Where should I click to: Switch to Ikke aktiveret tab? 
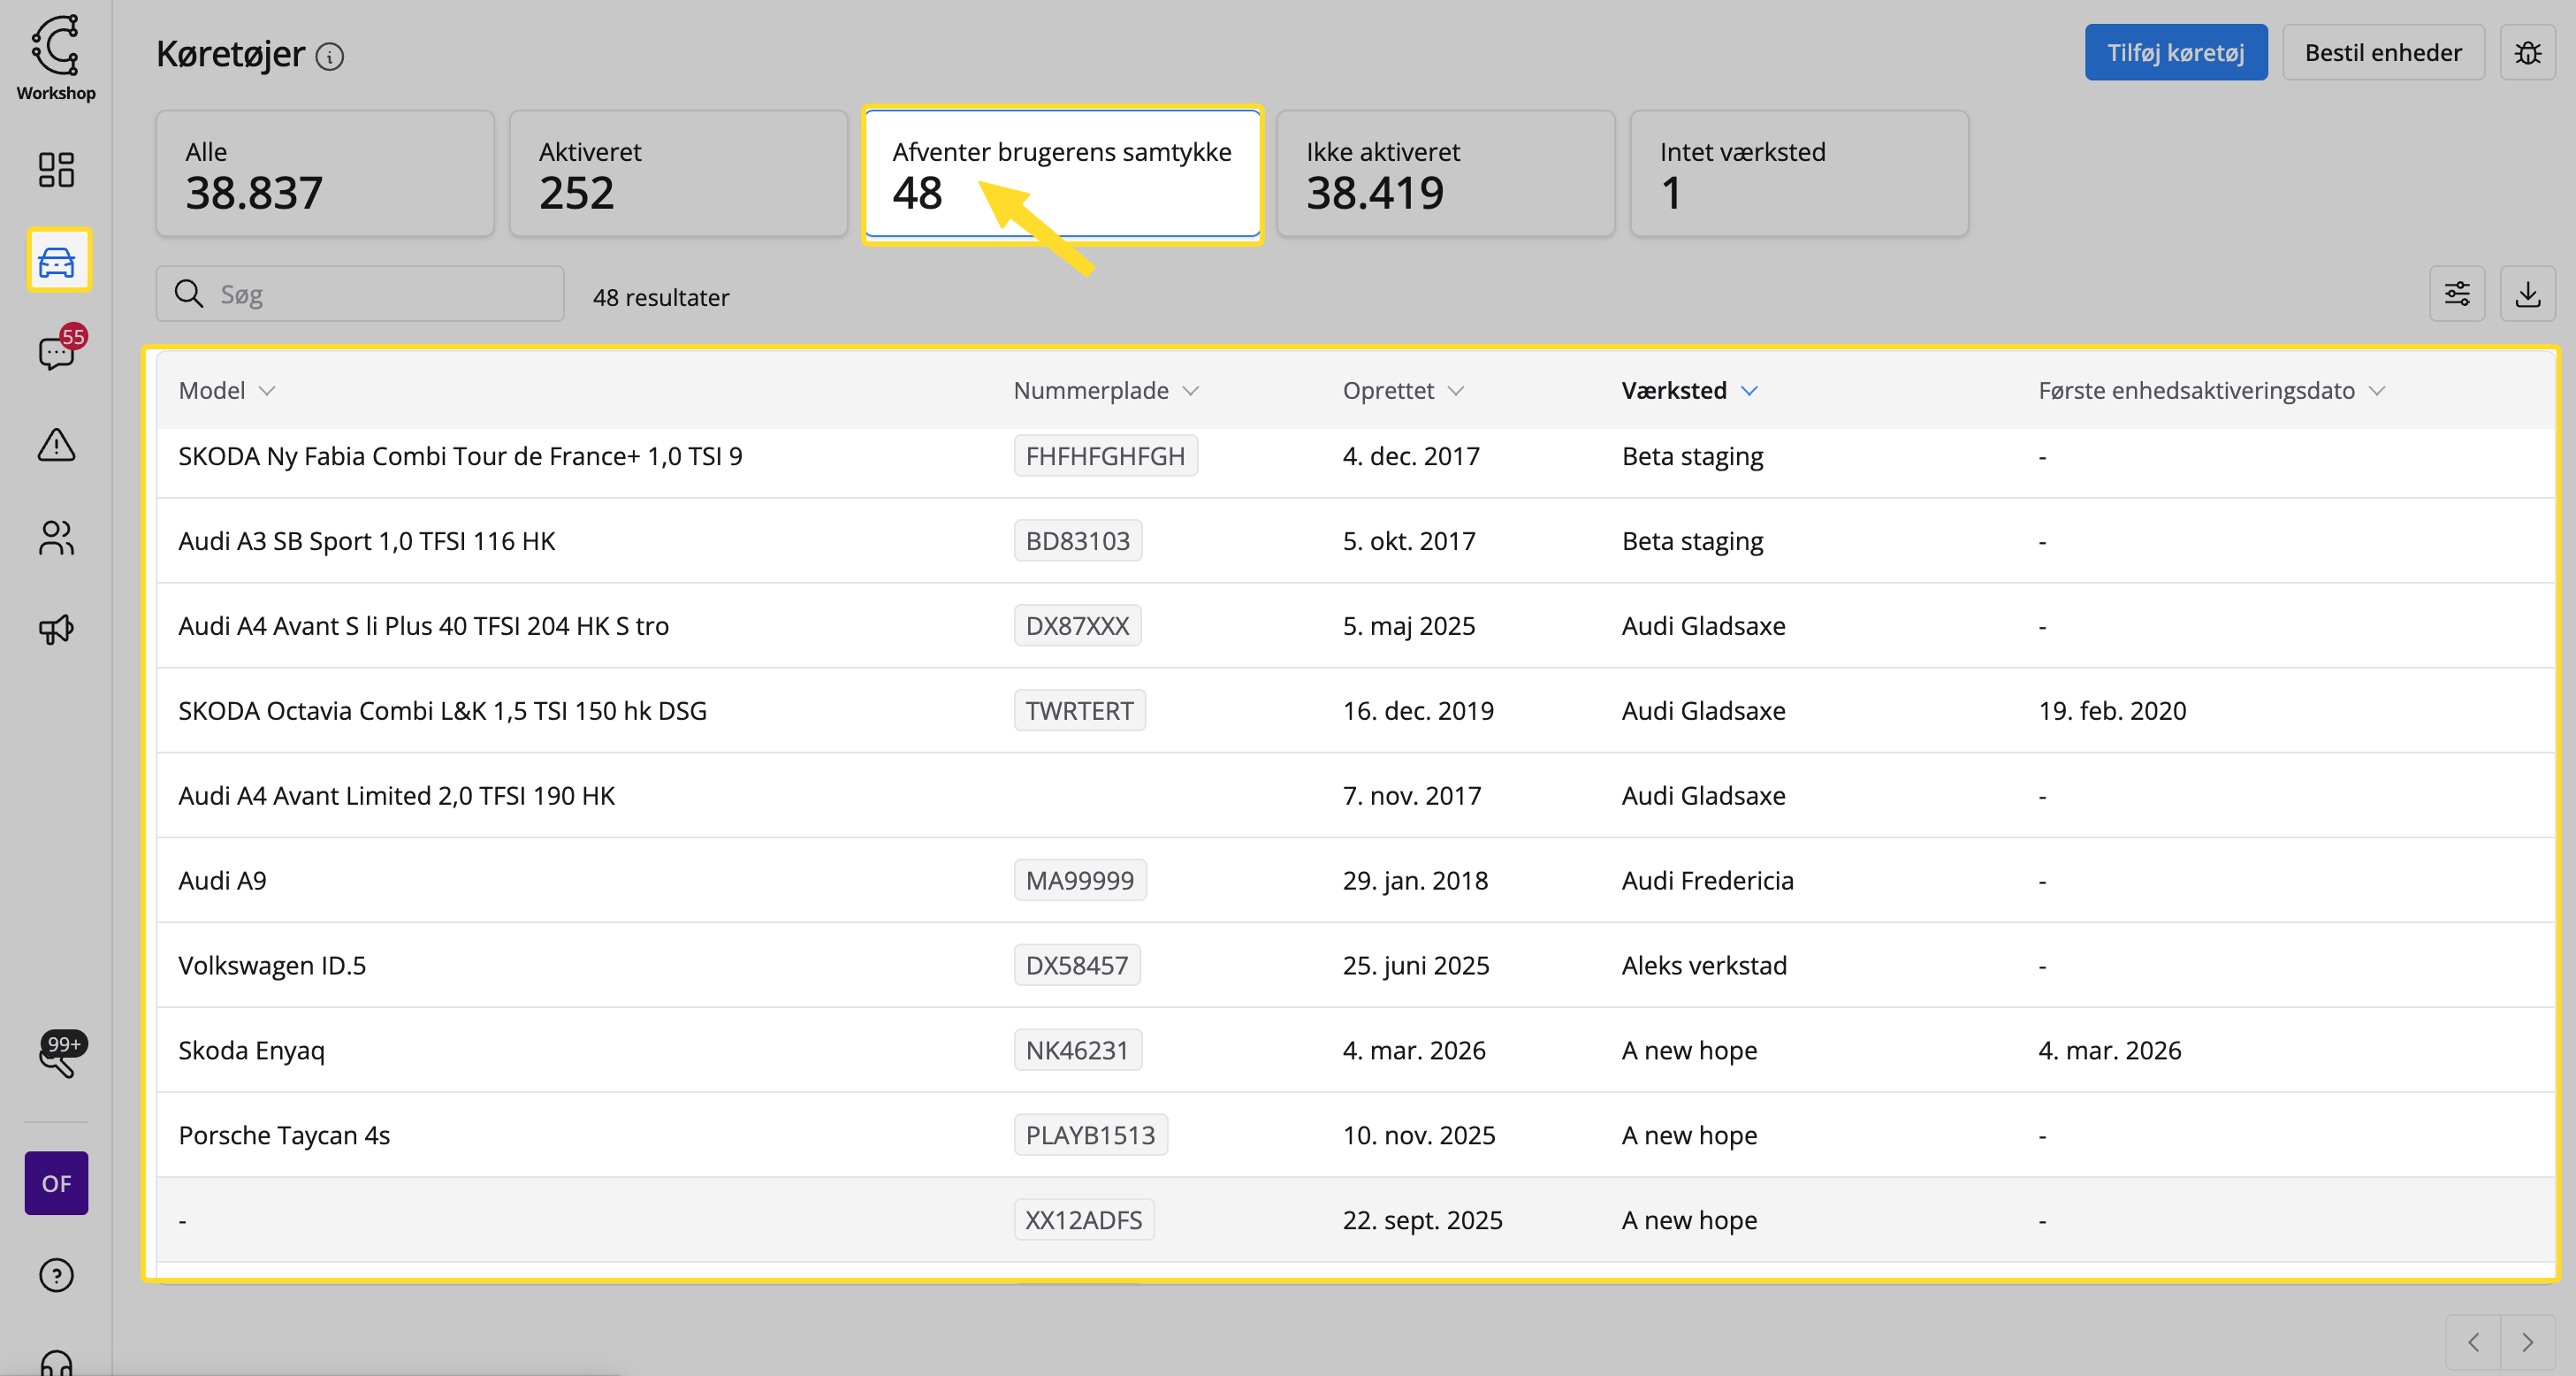click(x=1445, y=173)
